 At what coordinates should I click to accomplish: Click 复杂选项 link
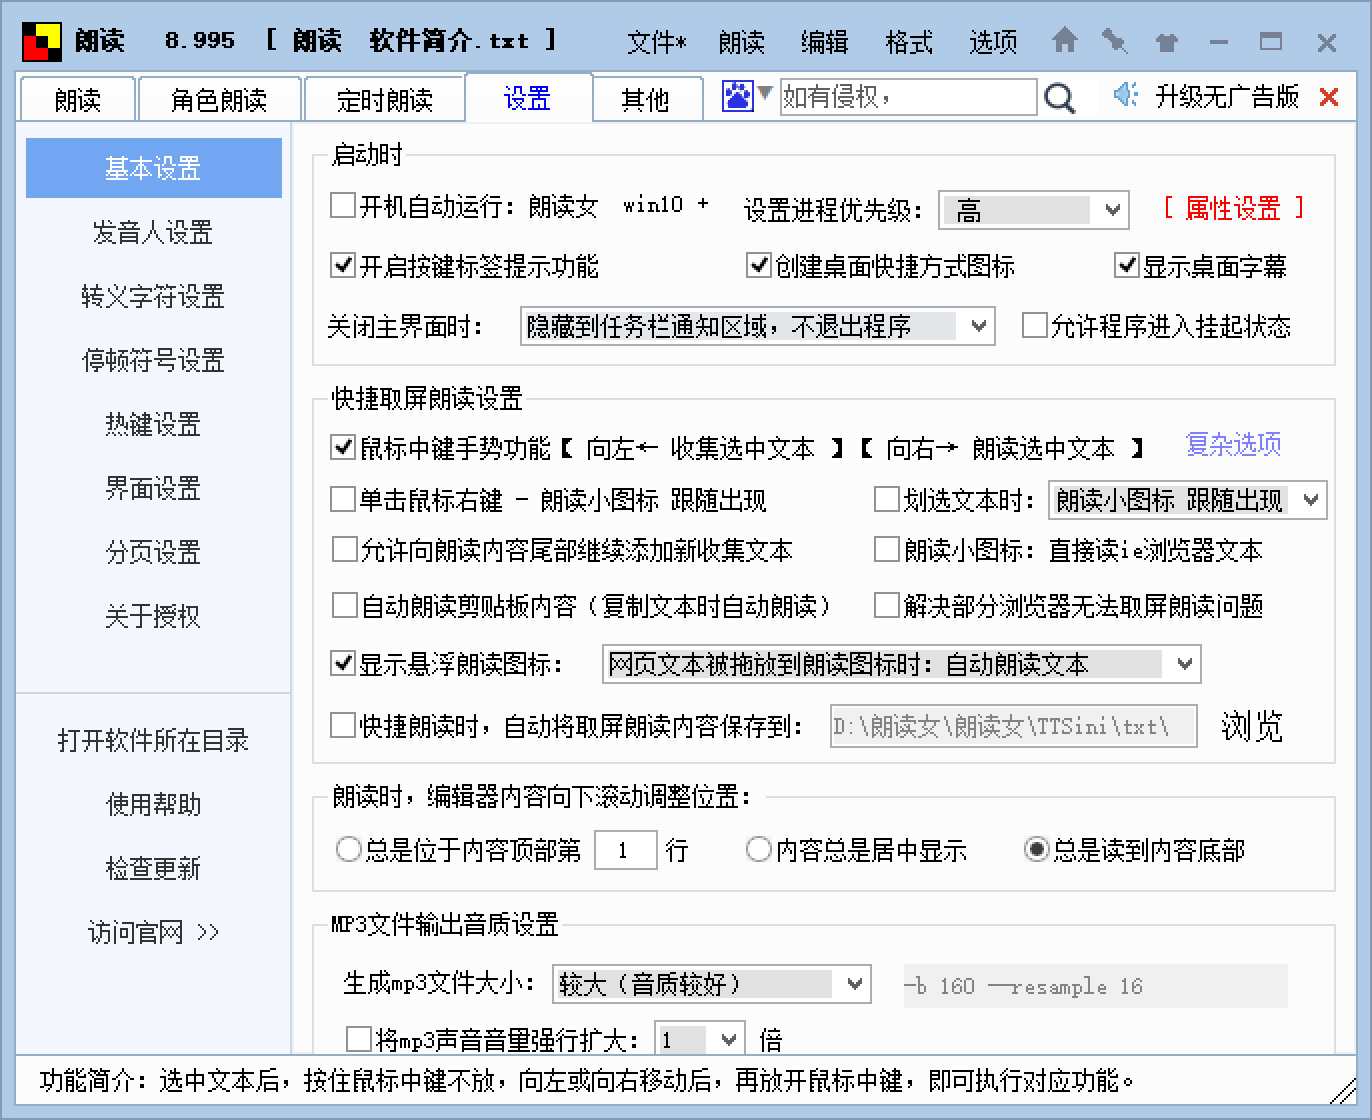point(1233,444)
